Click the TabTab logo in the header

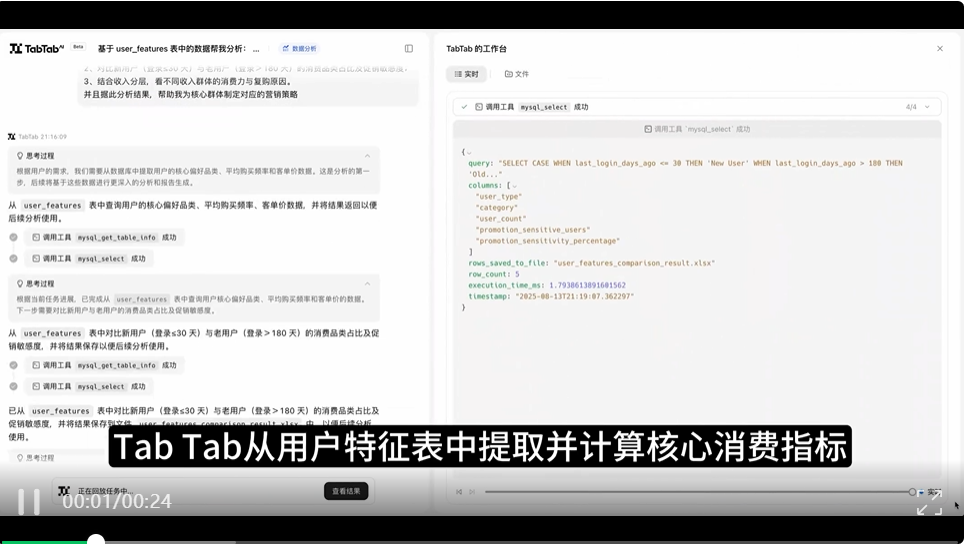37,49
